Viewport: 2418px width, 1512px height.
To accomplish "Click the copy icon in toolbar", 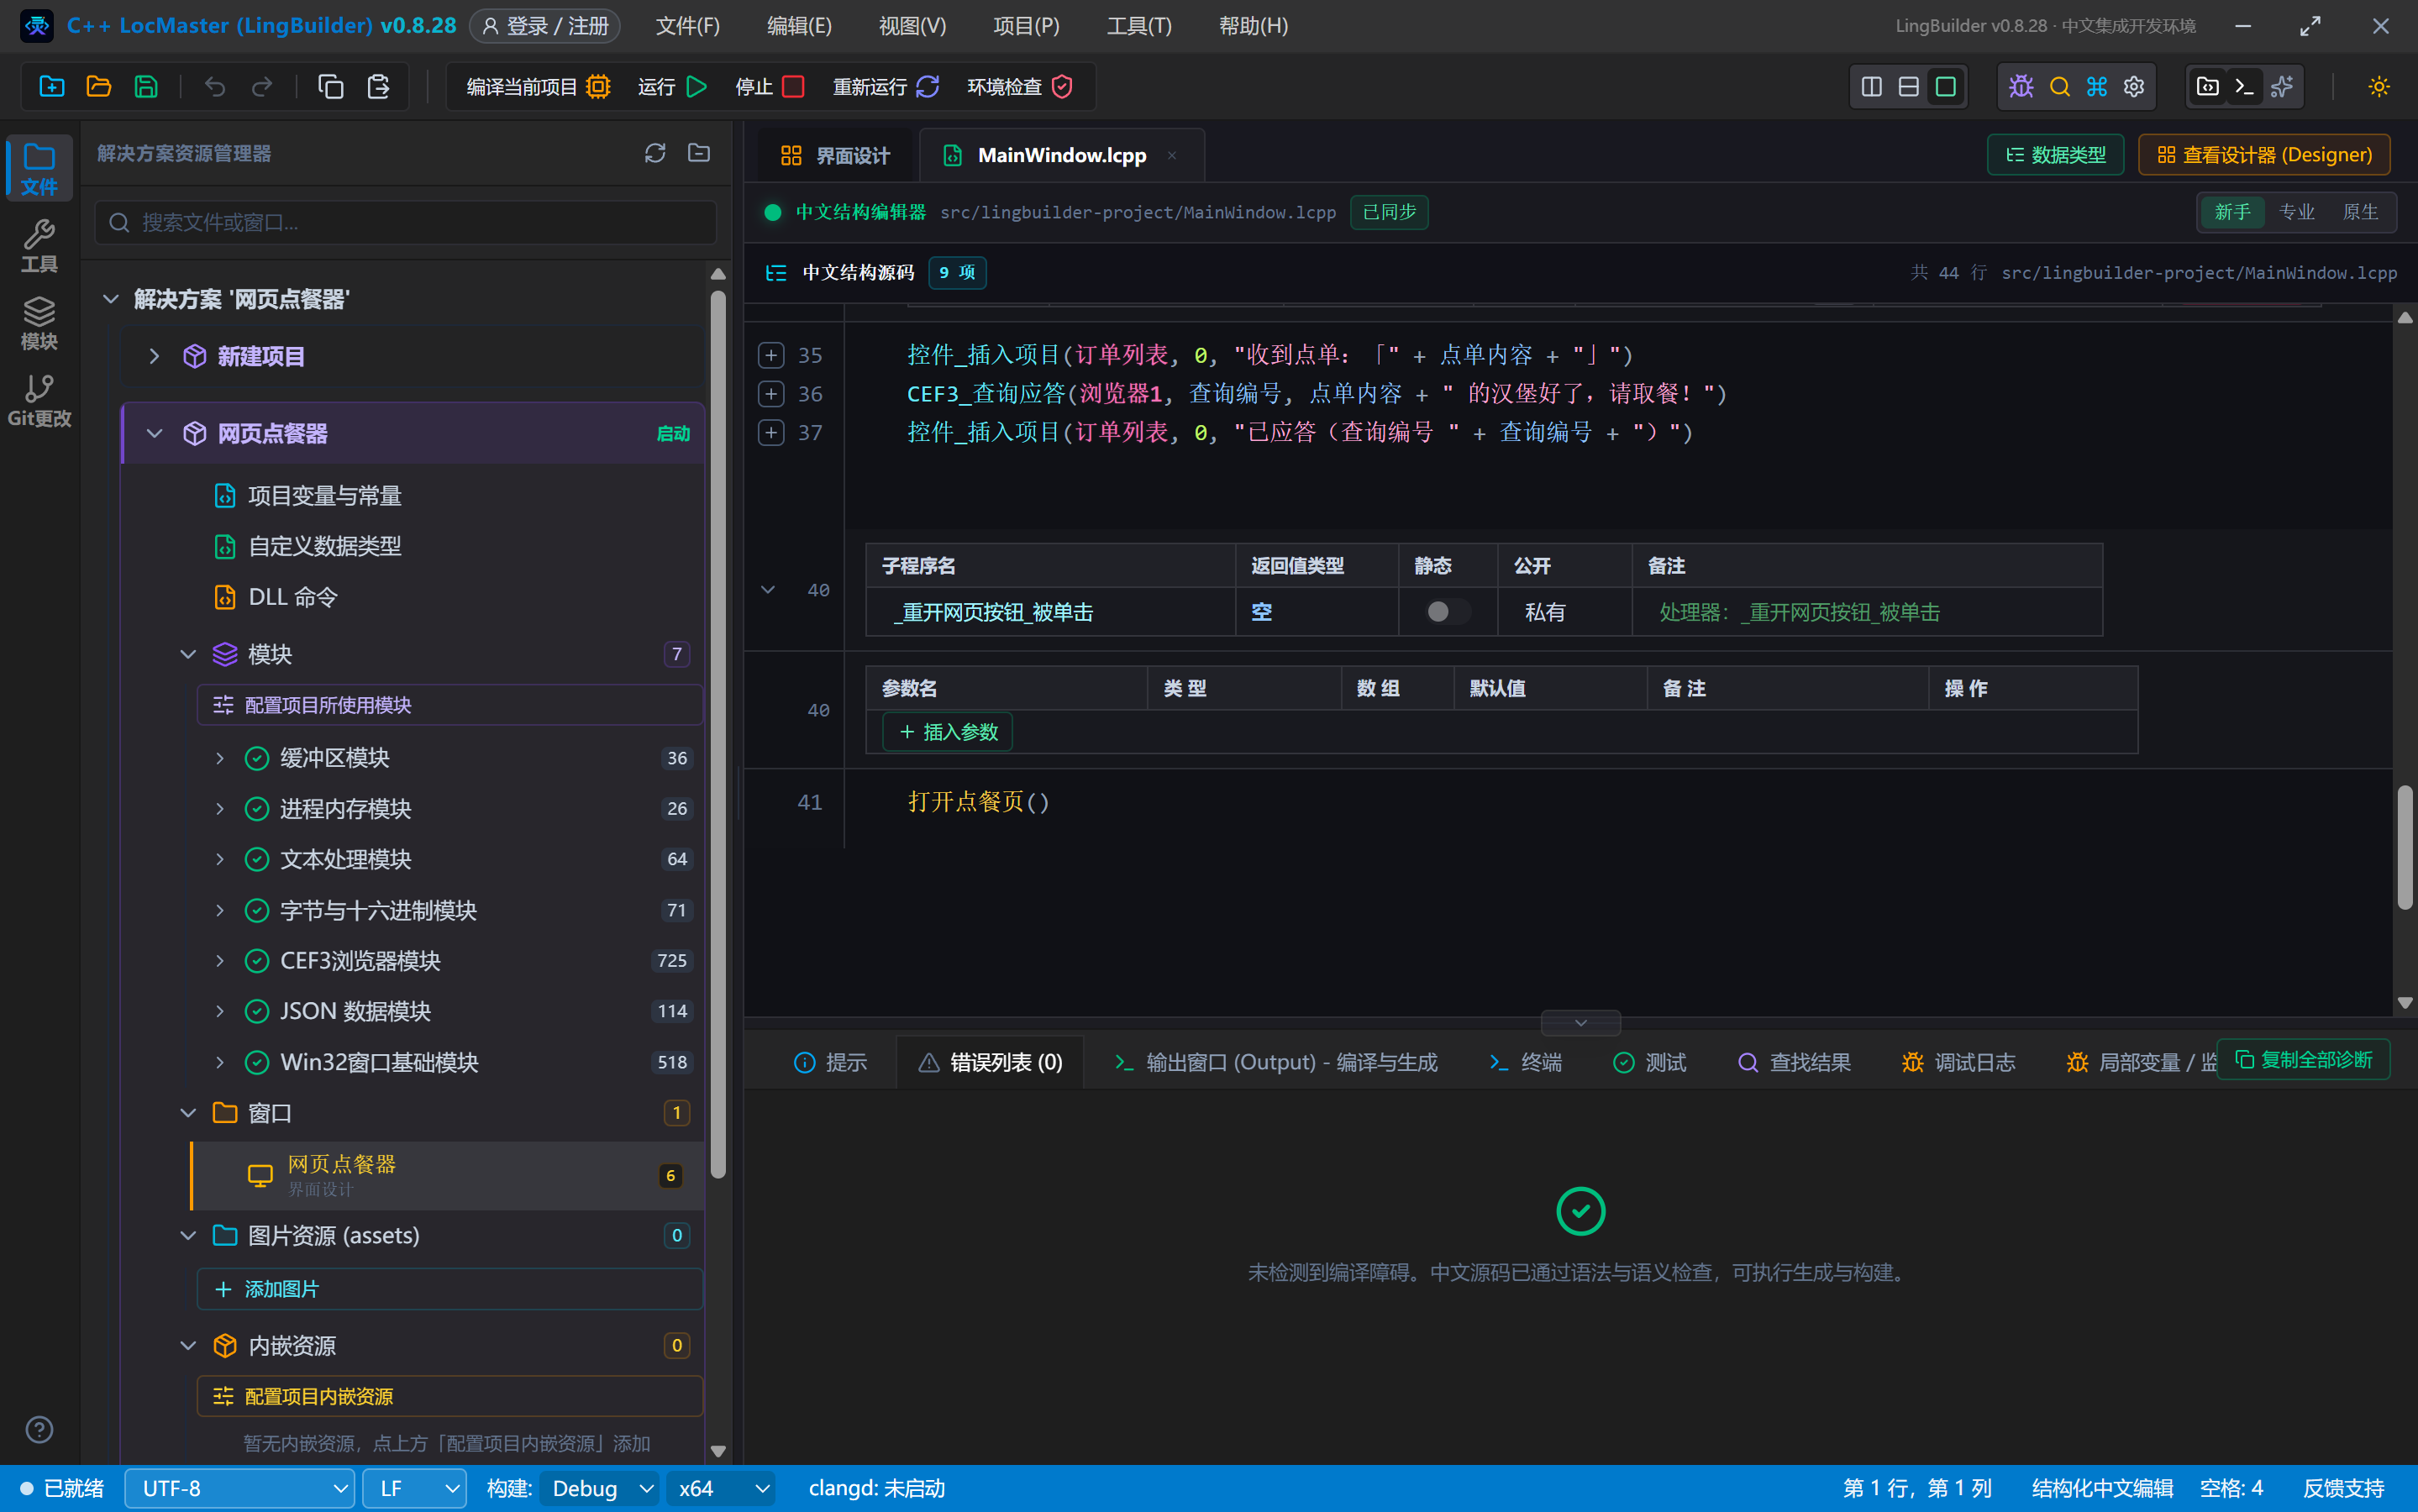I will click(331, 87).
